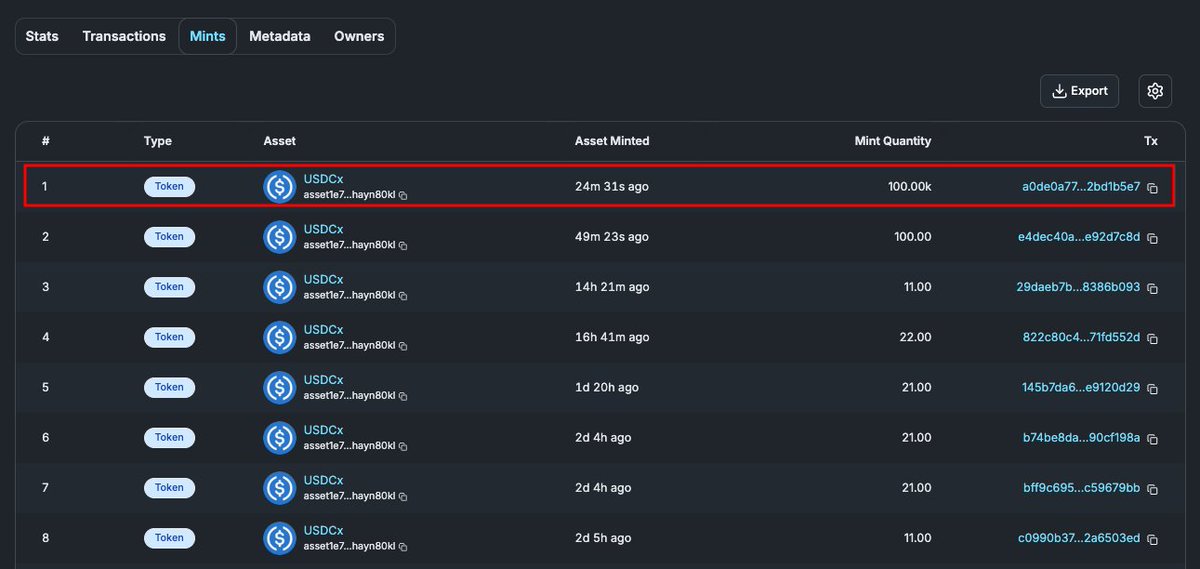Click minted time 1d 20h ago

pos(607,387)
